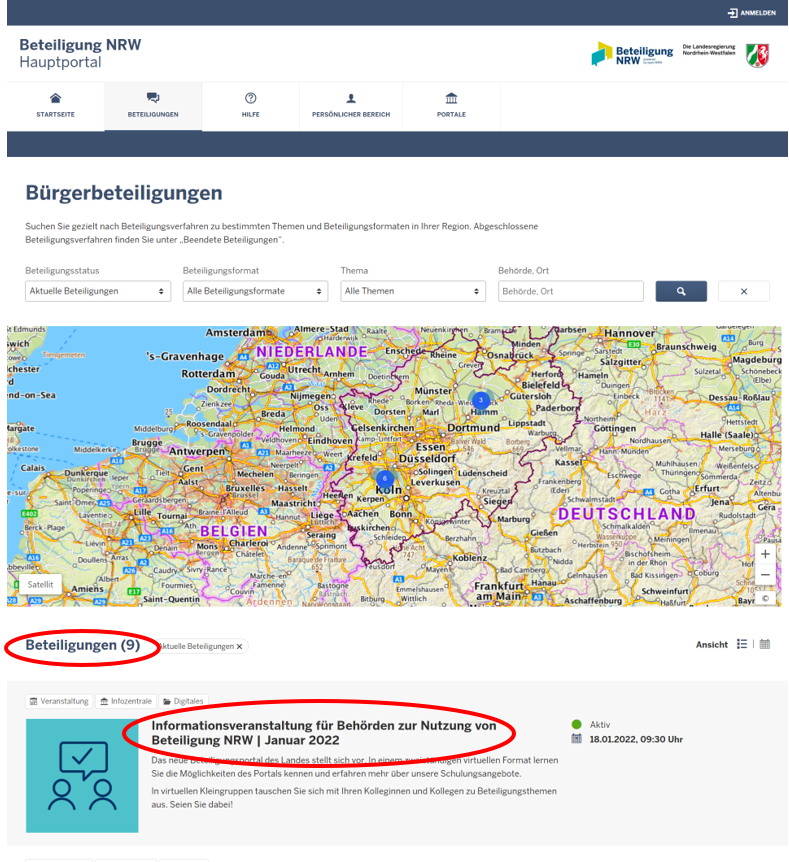This screenshot has width=789, height=862.
Task: Select the Beteiligungen tab
Action: (153, 106)
